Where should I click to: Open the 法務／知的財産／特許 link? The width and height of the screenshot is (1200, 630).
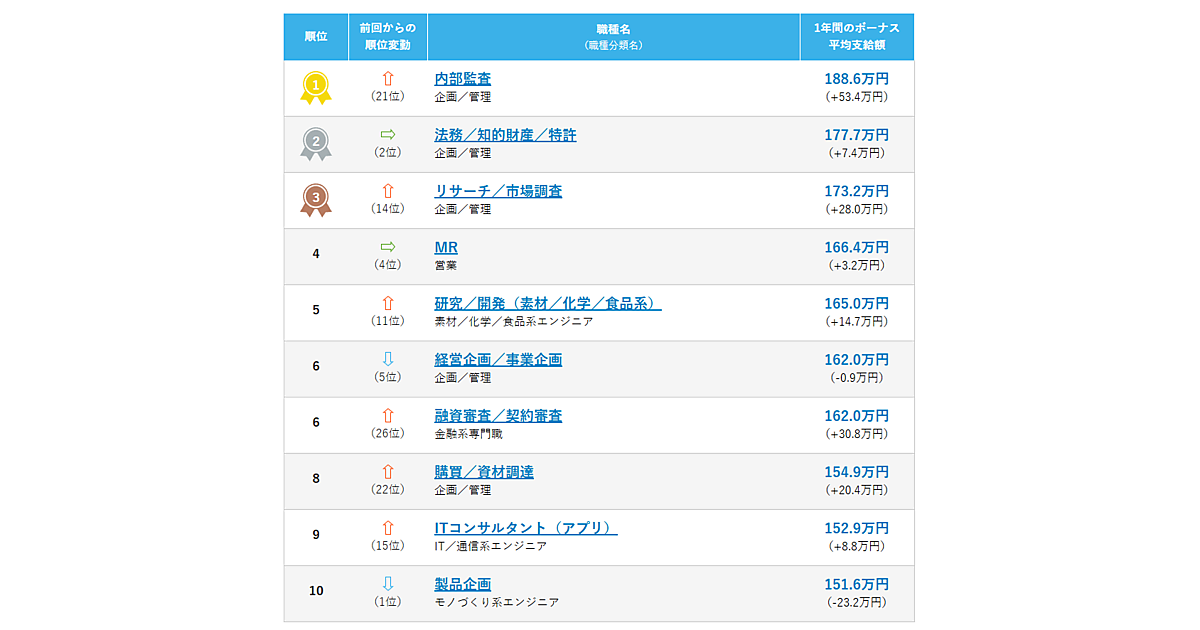point(505,135)
